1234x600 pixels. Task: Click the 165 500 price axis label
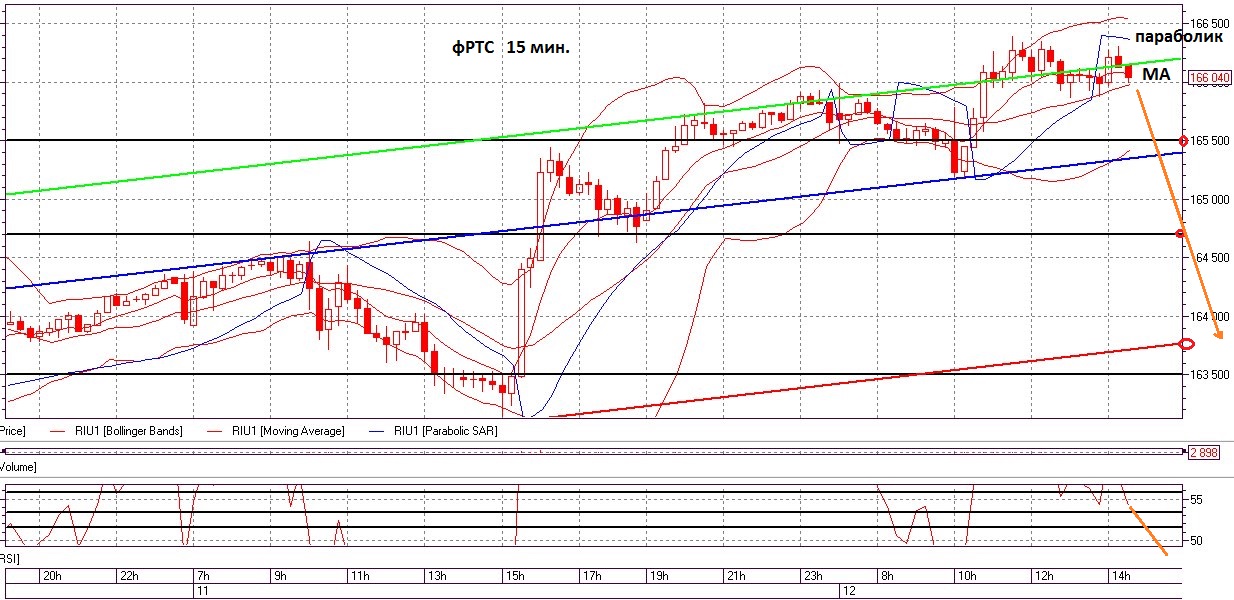pyautogui.click(x=1211, y=141)
